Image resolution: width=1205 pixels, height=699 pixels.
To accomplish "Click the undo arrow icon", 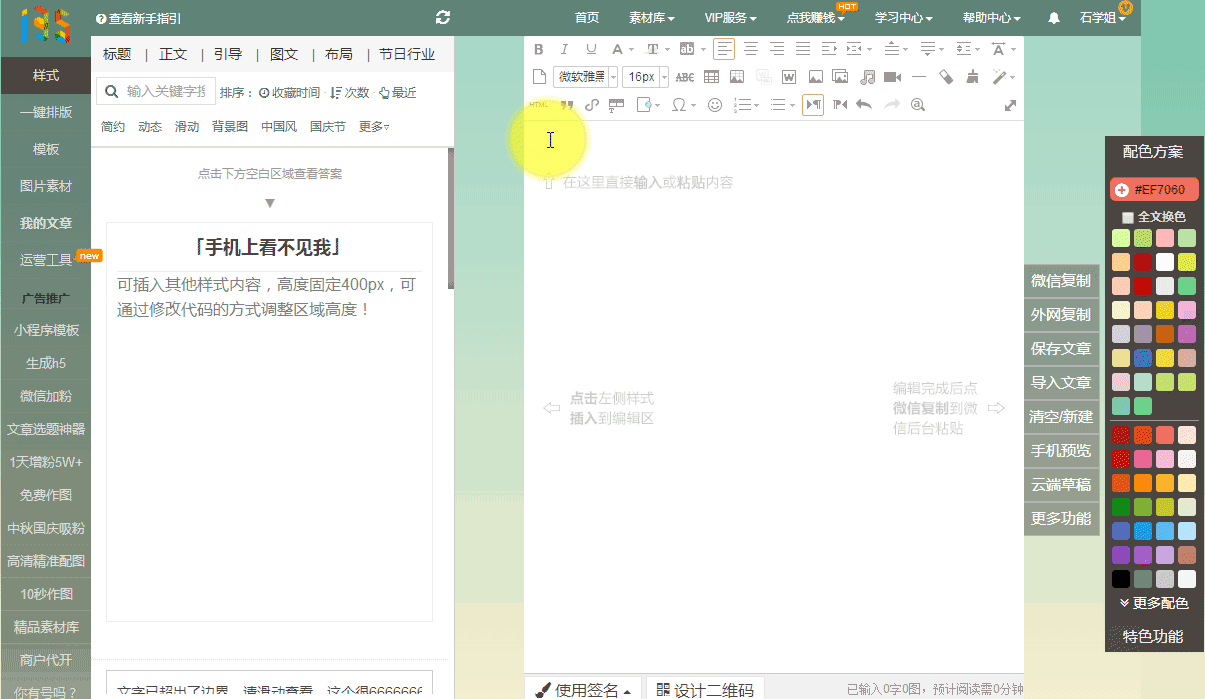I will coord(865,105).
